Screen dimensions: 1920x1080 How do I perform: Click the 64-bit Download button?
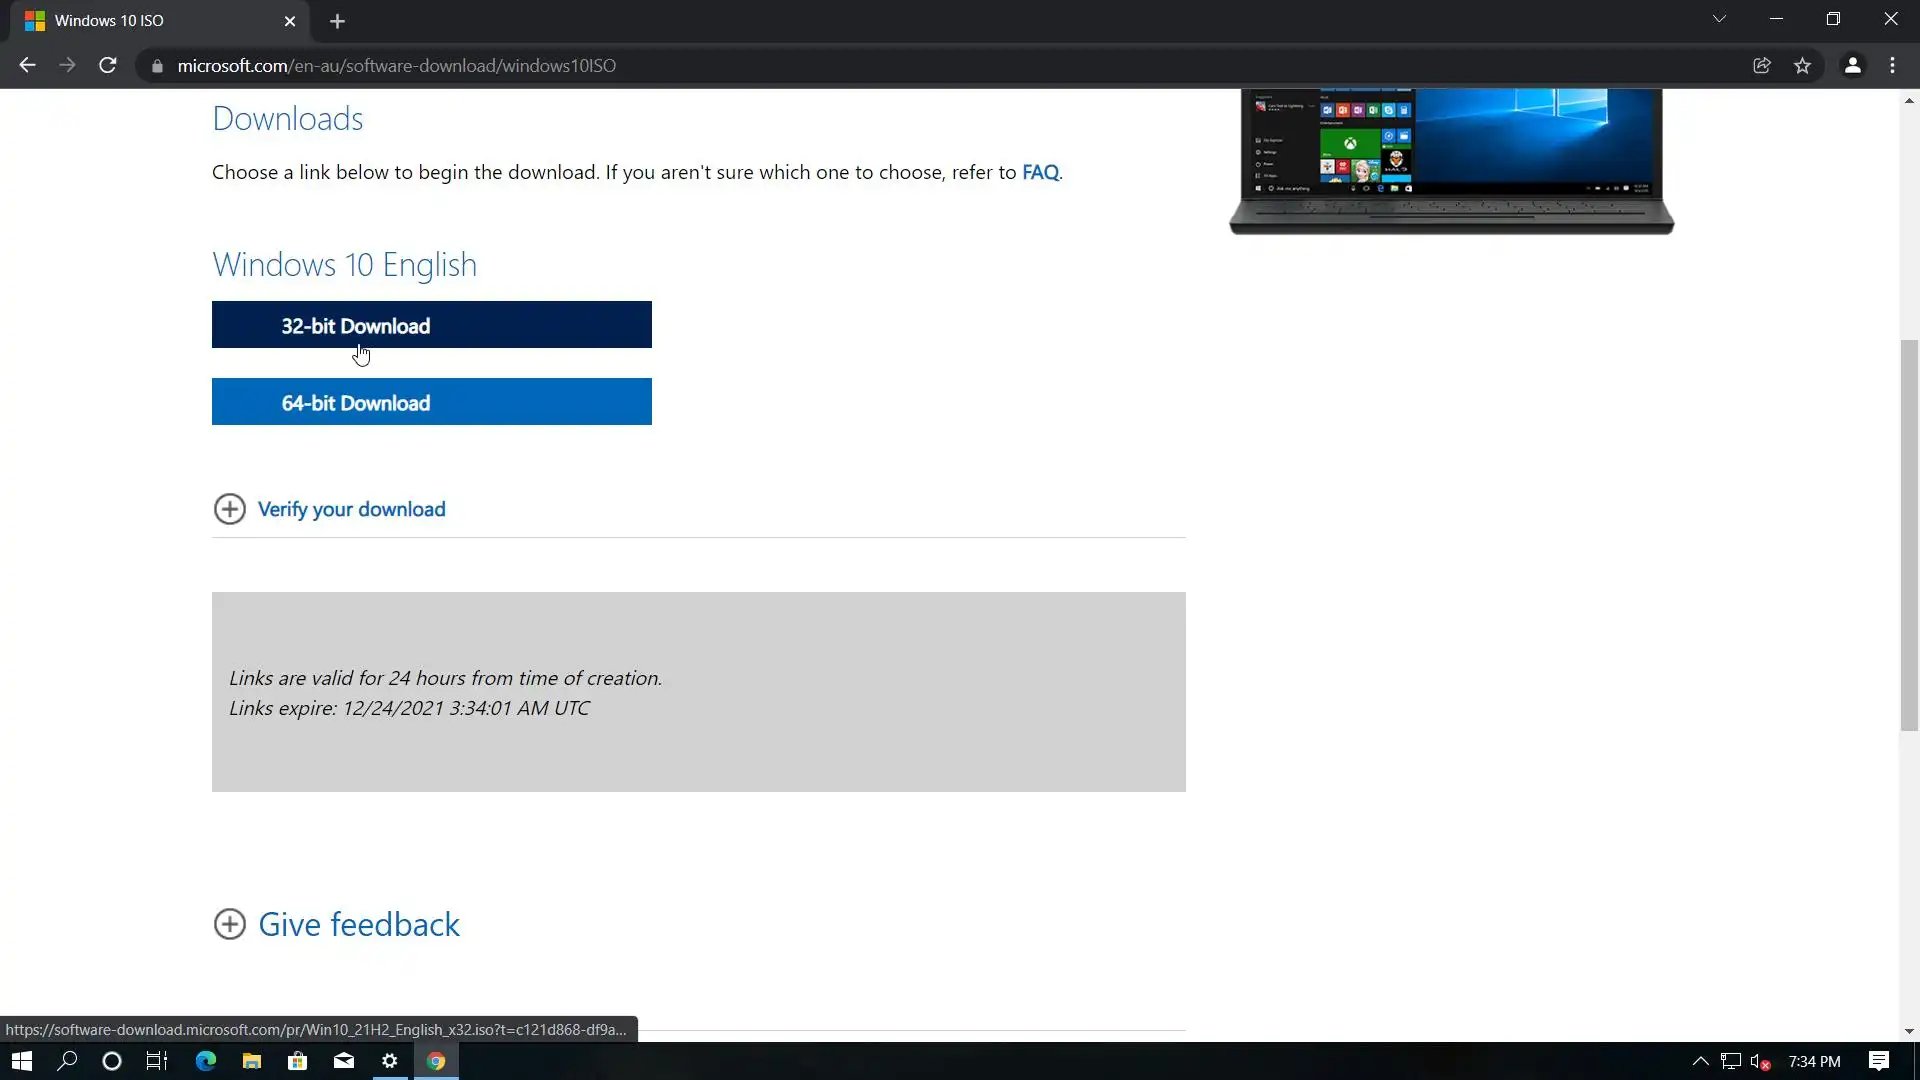point(431,402)
